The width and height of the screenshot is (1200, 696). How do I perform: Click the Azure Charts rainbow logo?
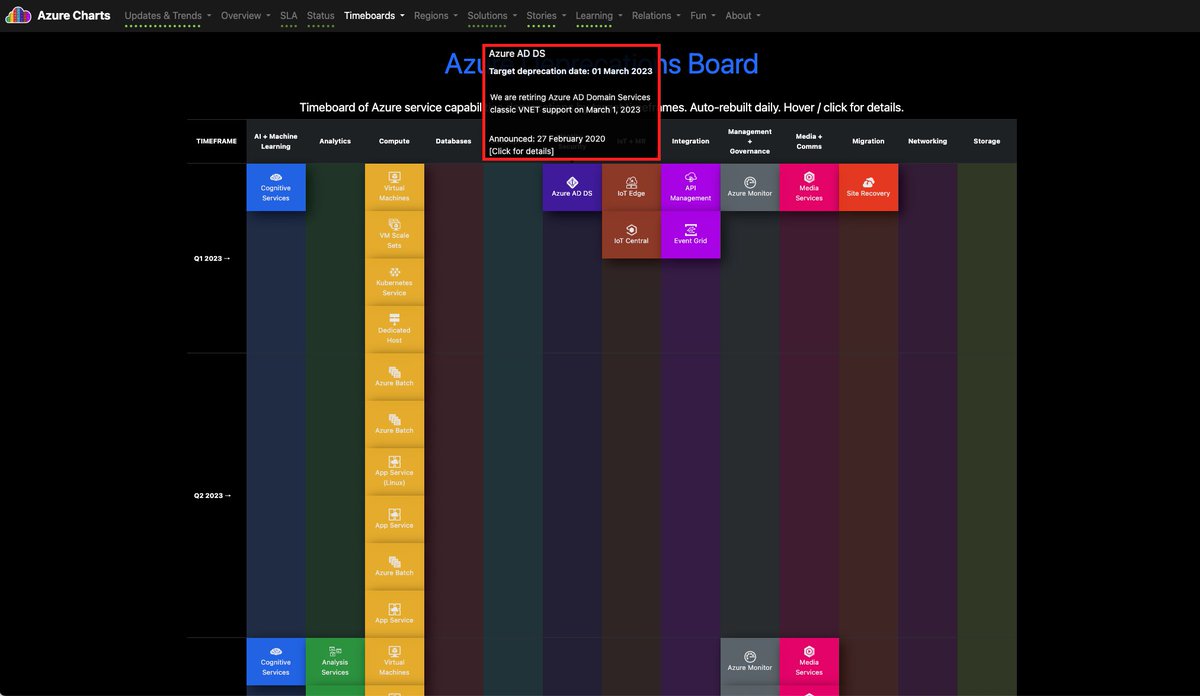click(16, 15)
